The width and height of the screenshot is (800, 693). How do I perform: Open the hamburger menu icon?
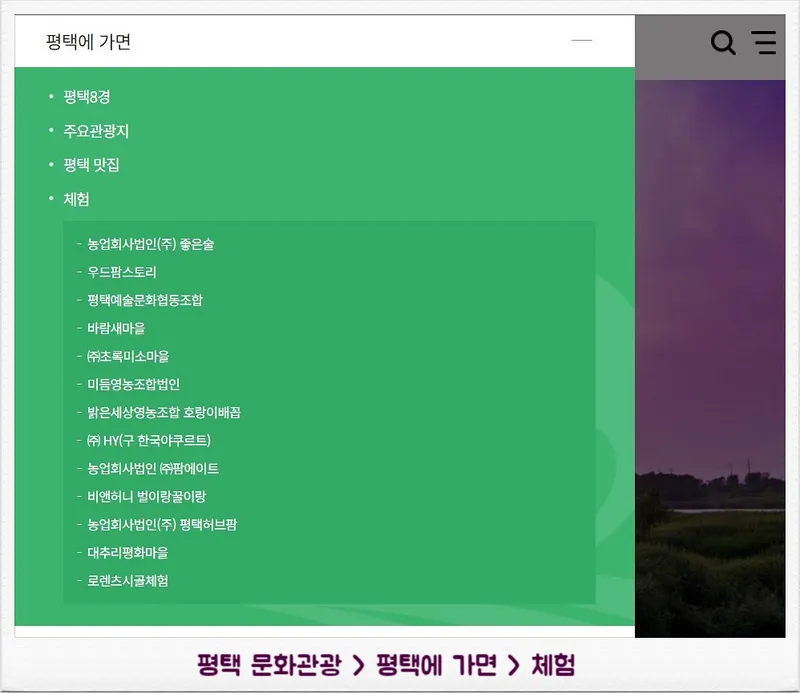pyautogui.click(x=764, y=42)
